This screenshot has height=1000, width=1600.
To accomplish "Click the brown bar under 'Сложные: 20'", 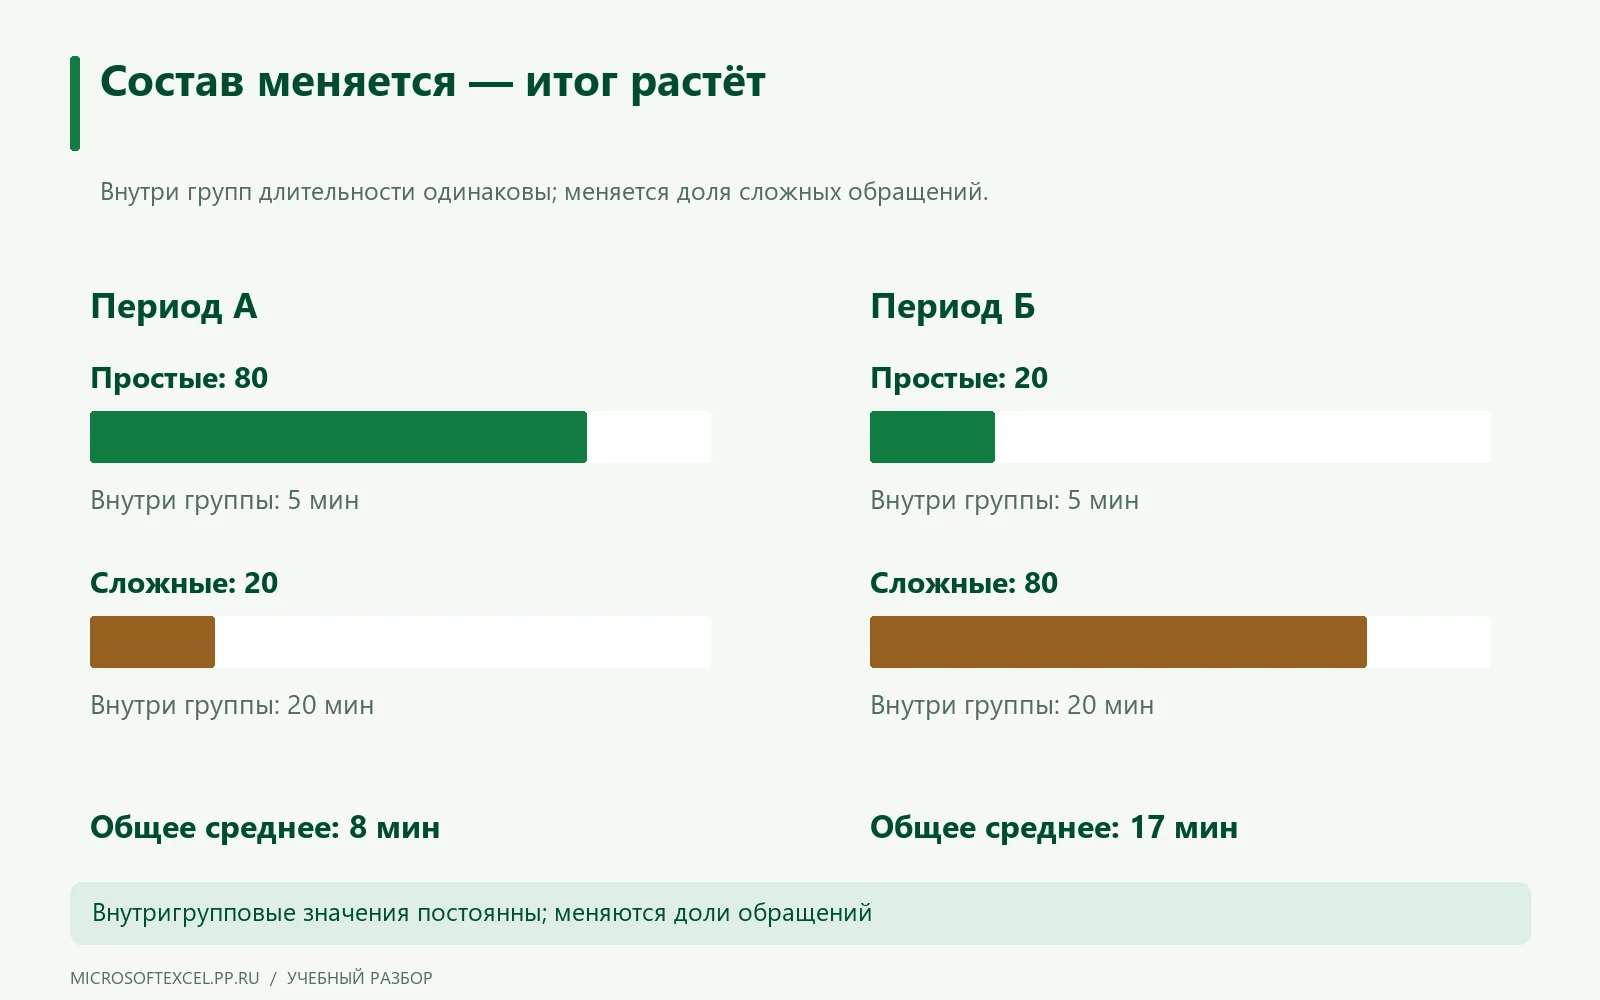I will [152, 642].
